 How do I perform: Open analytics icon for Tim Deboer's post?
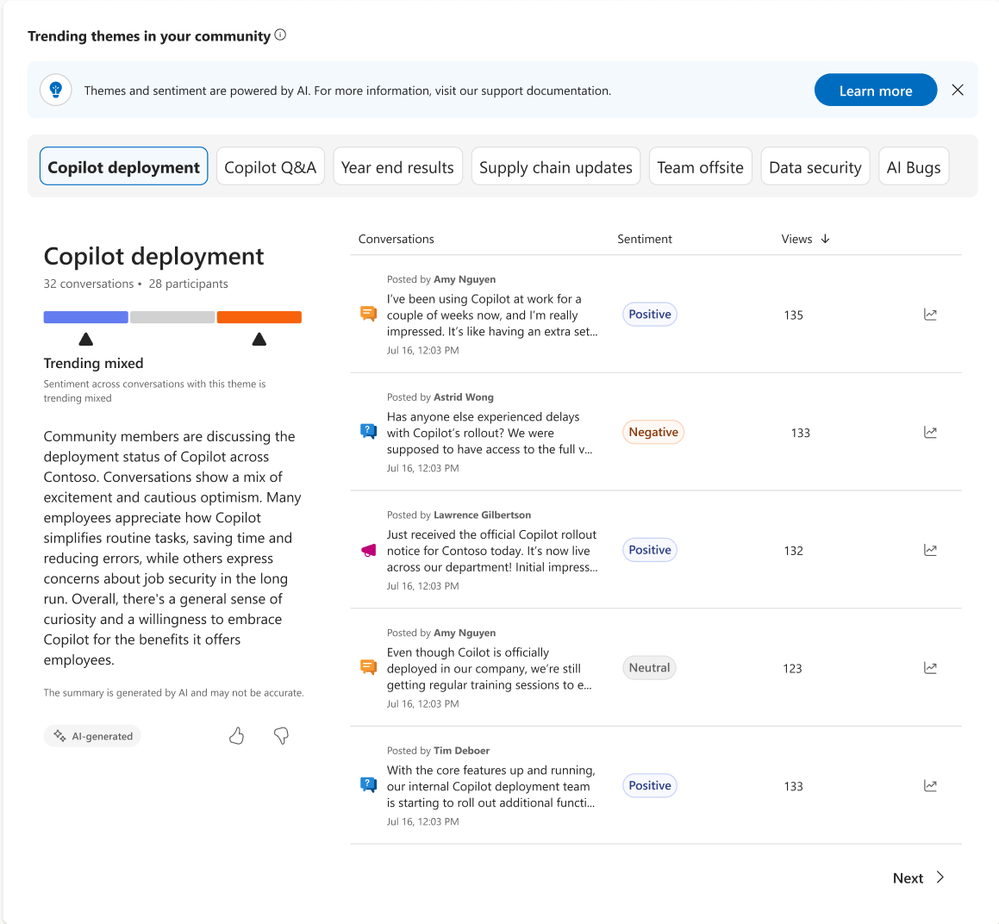click(930, 786)
